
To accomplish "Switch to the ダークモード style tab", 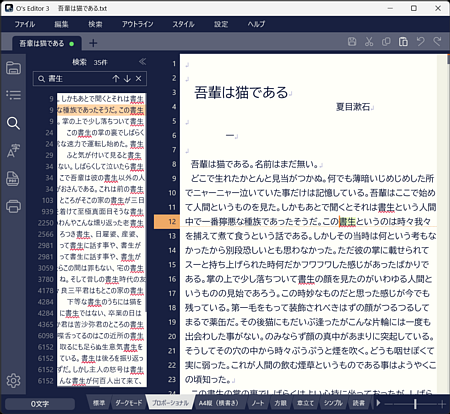I will 129,403.
